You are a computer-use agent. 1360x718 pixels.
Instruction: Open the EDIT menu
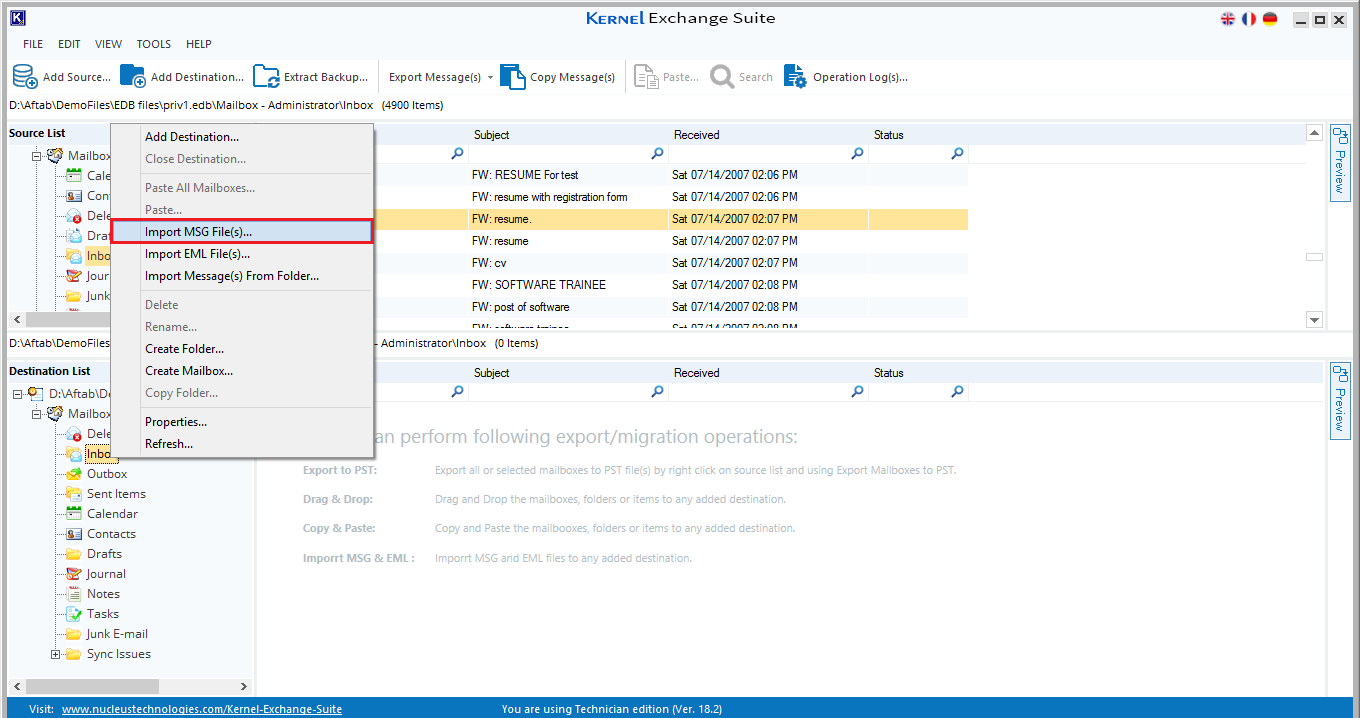click(69, 44)
